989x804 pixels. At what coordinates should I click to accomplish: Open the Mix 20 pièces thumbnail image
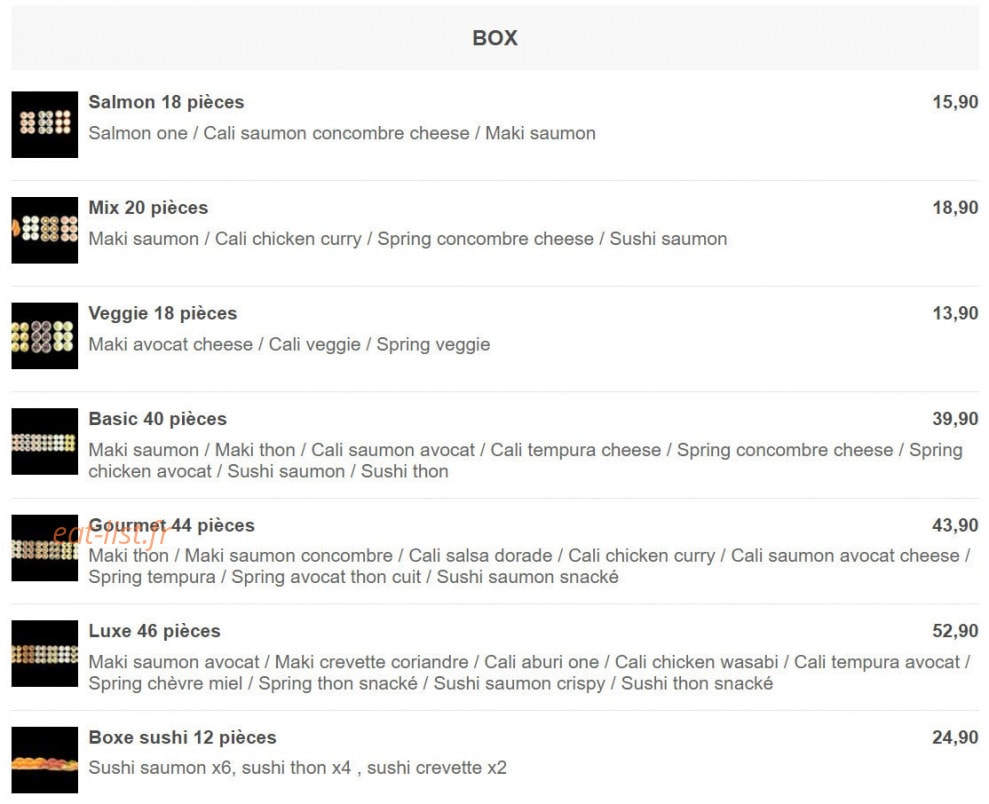pyautogui.click(x=45, y=230)
